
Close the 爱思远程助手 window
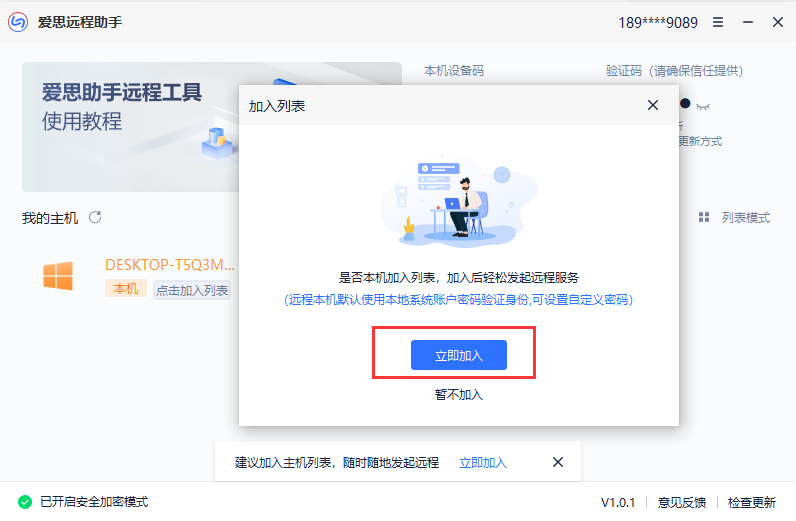pos(778,22)
